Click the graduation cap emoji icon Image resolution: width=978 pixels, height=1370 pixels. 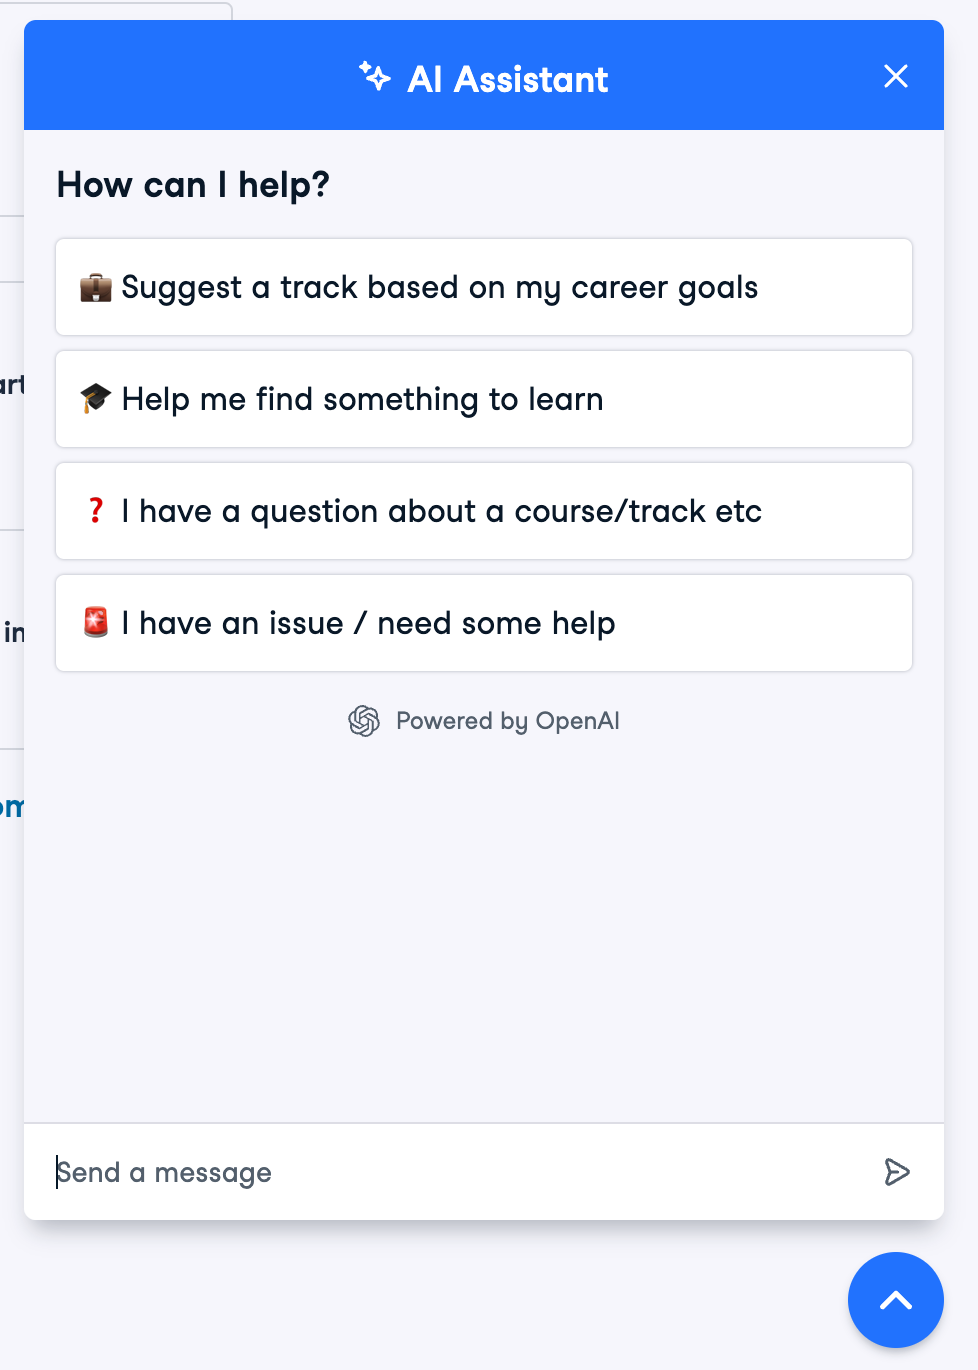click(x=96, y=399)
